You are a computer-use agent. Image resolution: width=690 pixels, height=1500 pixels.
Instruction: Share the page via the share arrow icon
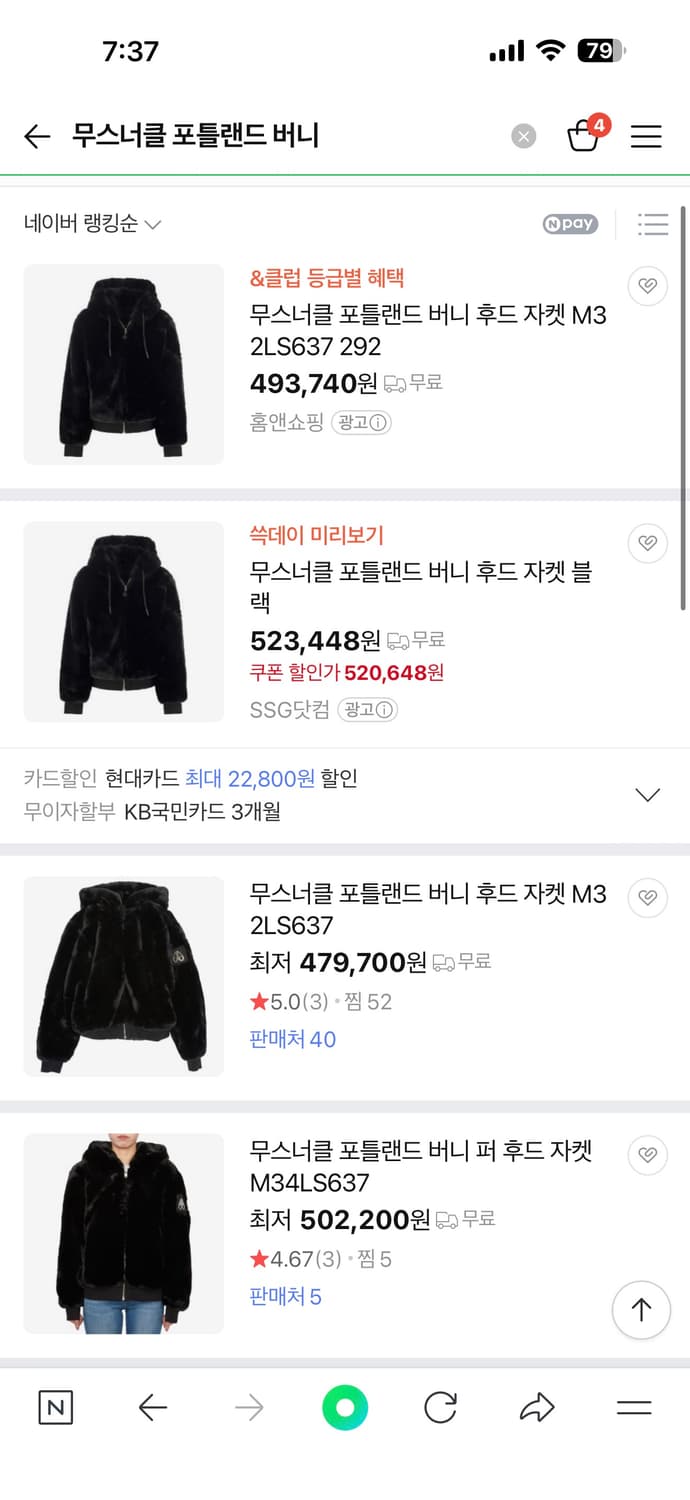(537, 1407)
